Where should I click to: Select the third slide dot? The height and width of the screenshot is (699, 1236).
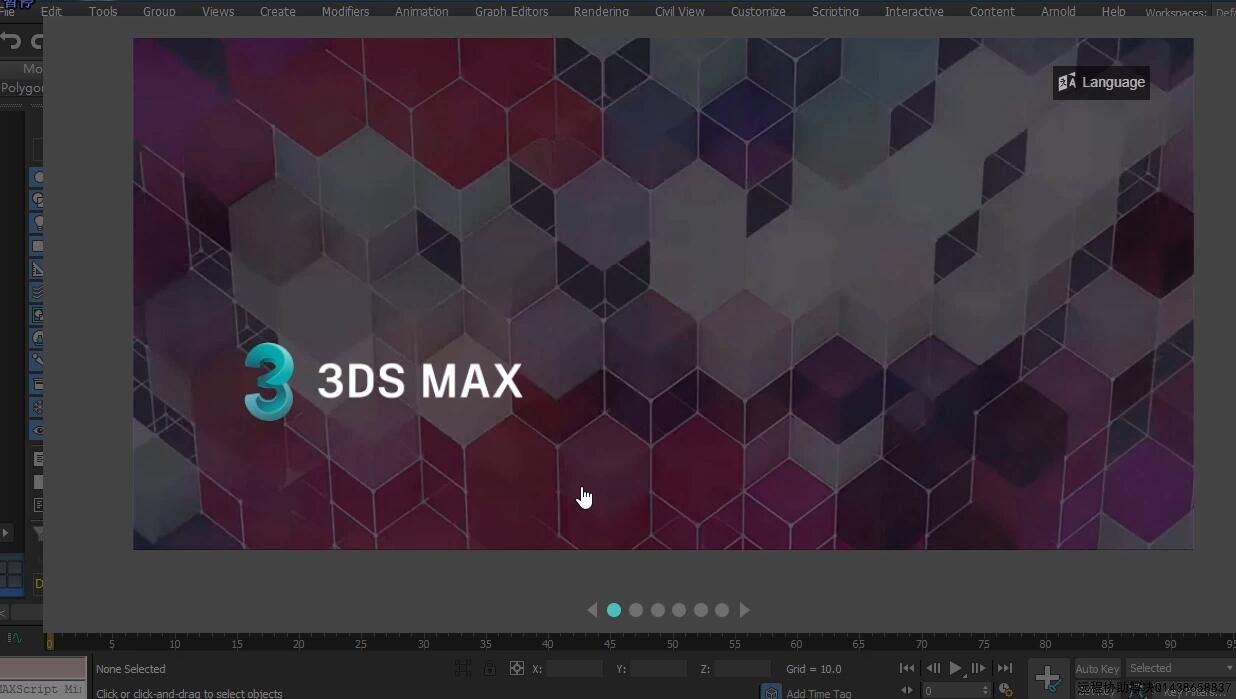point(658,610)
